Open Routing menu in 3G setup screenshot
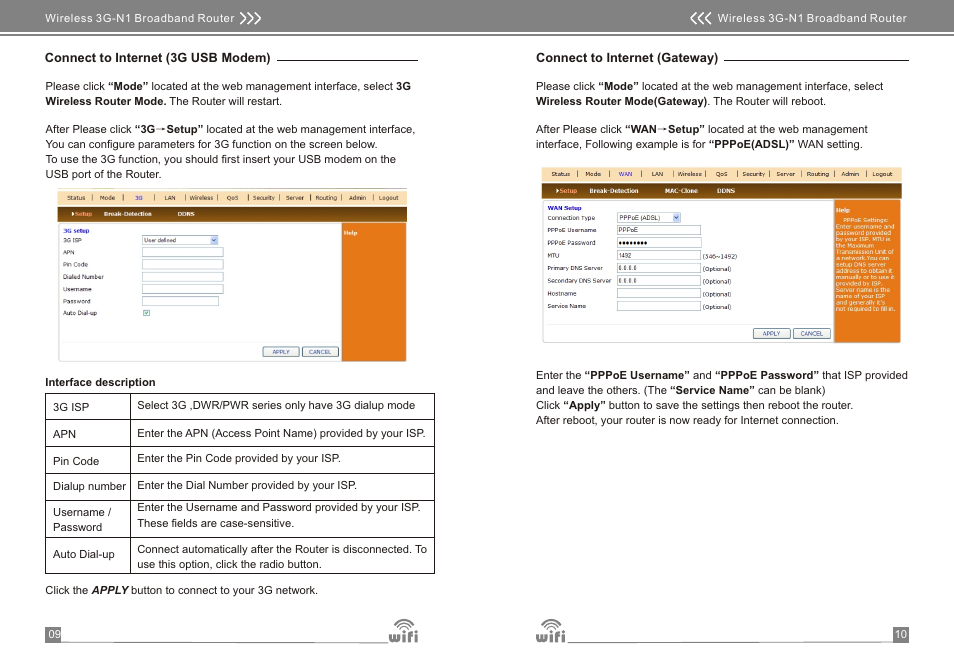 pos(326,198)
